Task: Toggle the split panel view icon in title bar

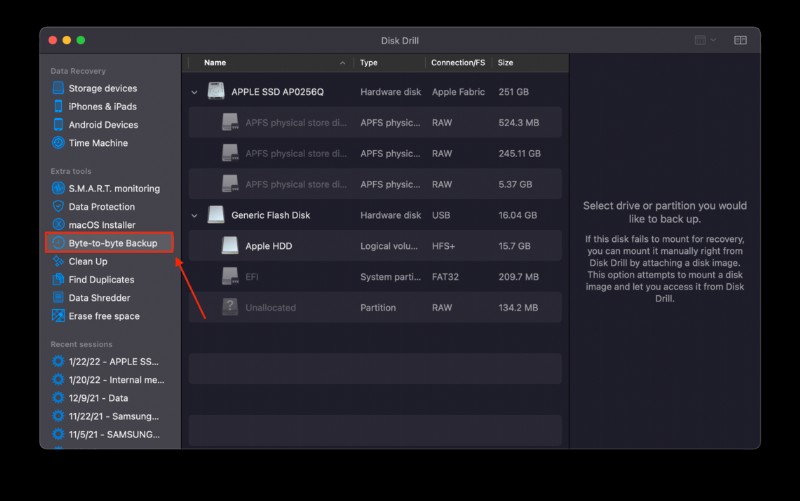Action: tap(740, 40)
